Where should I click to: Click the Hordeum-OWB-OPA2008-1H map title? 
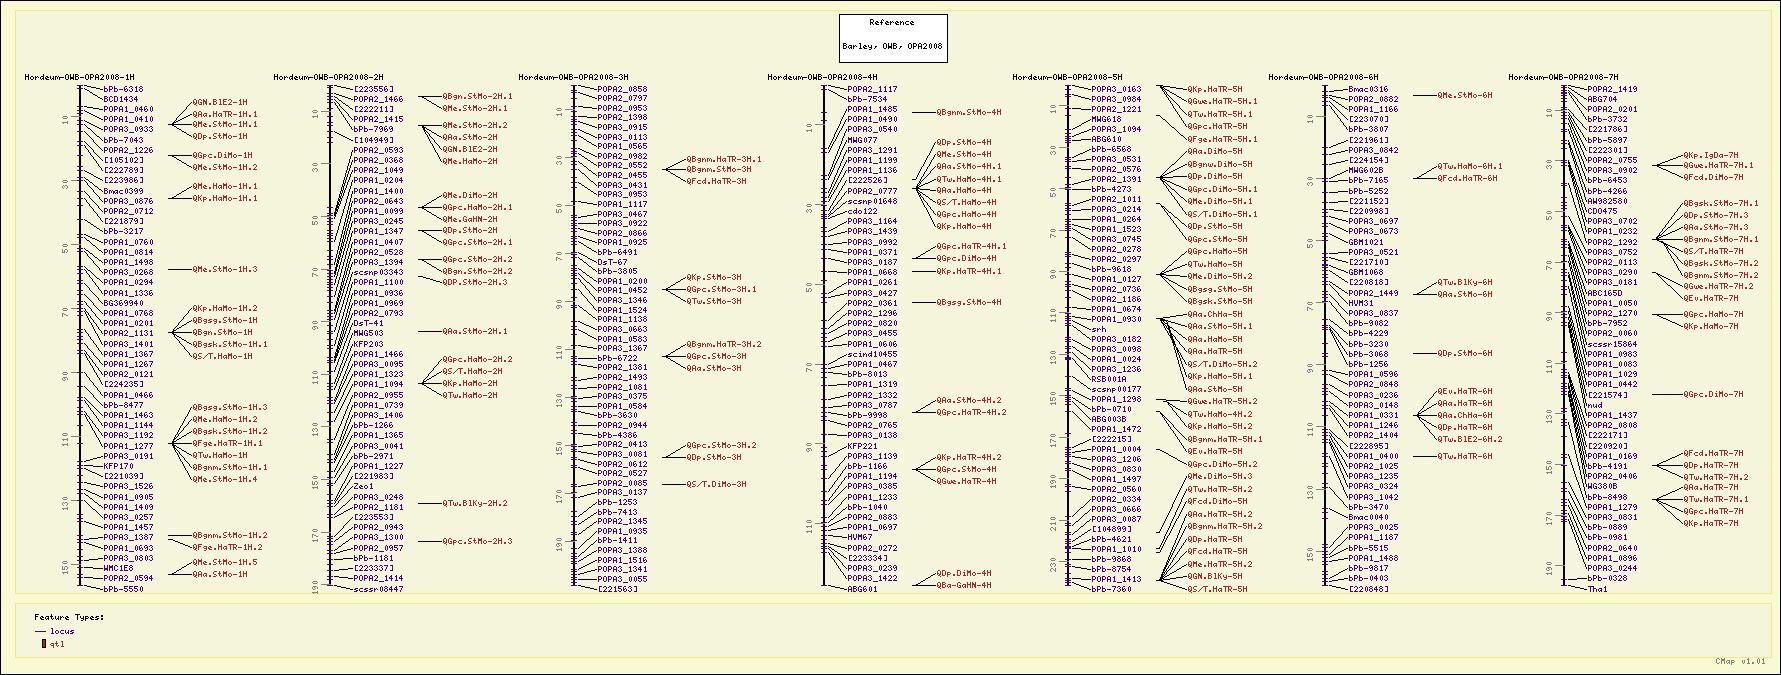tap(79, 77)
